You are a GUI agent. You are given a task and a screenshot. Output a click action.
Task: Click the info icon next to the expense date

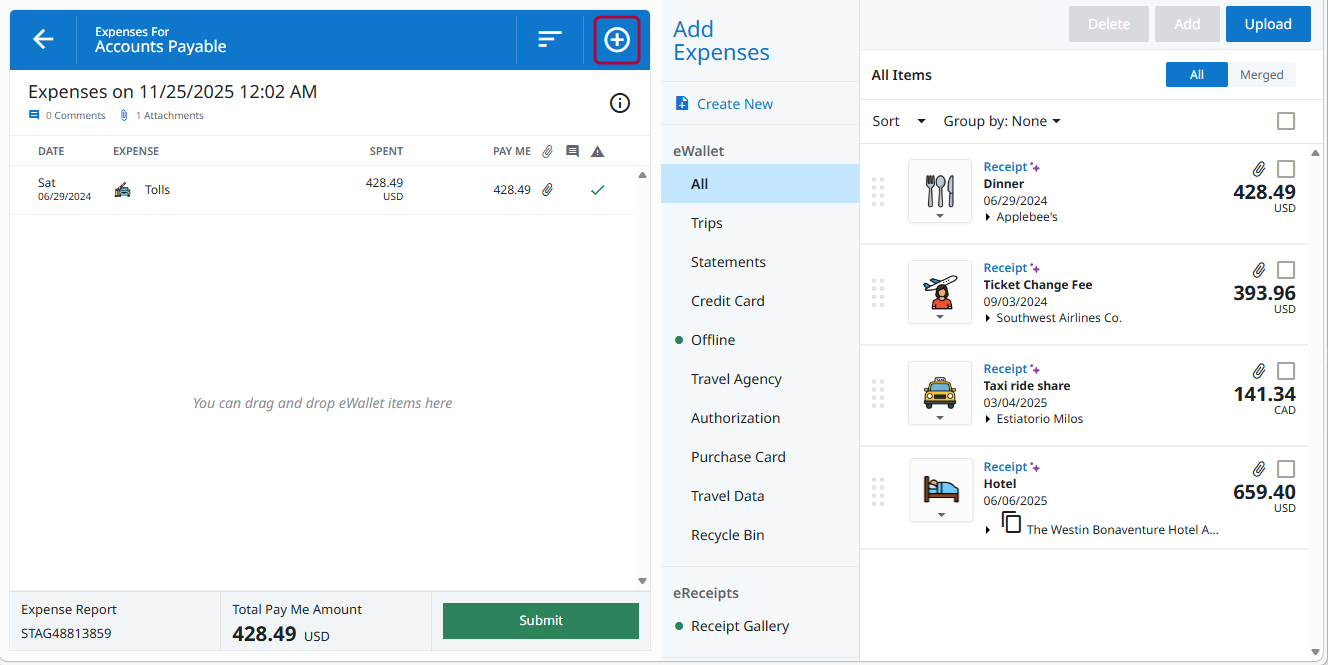(x=620, y=103)
